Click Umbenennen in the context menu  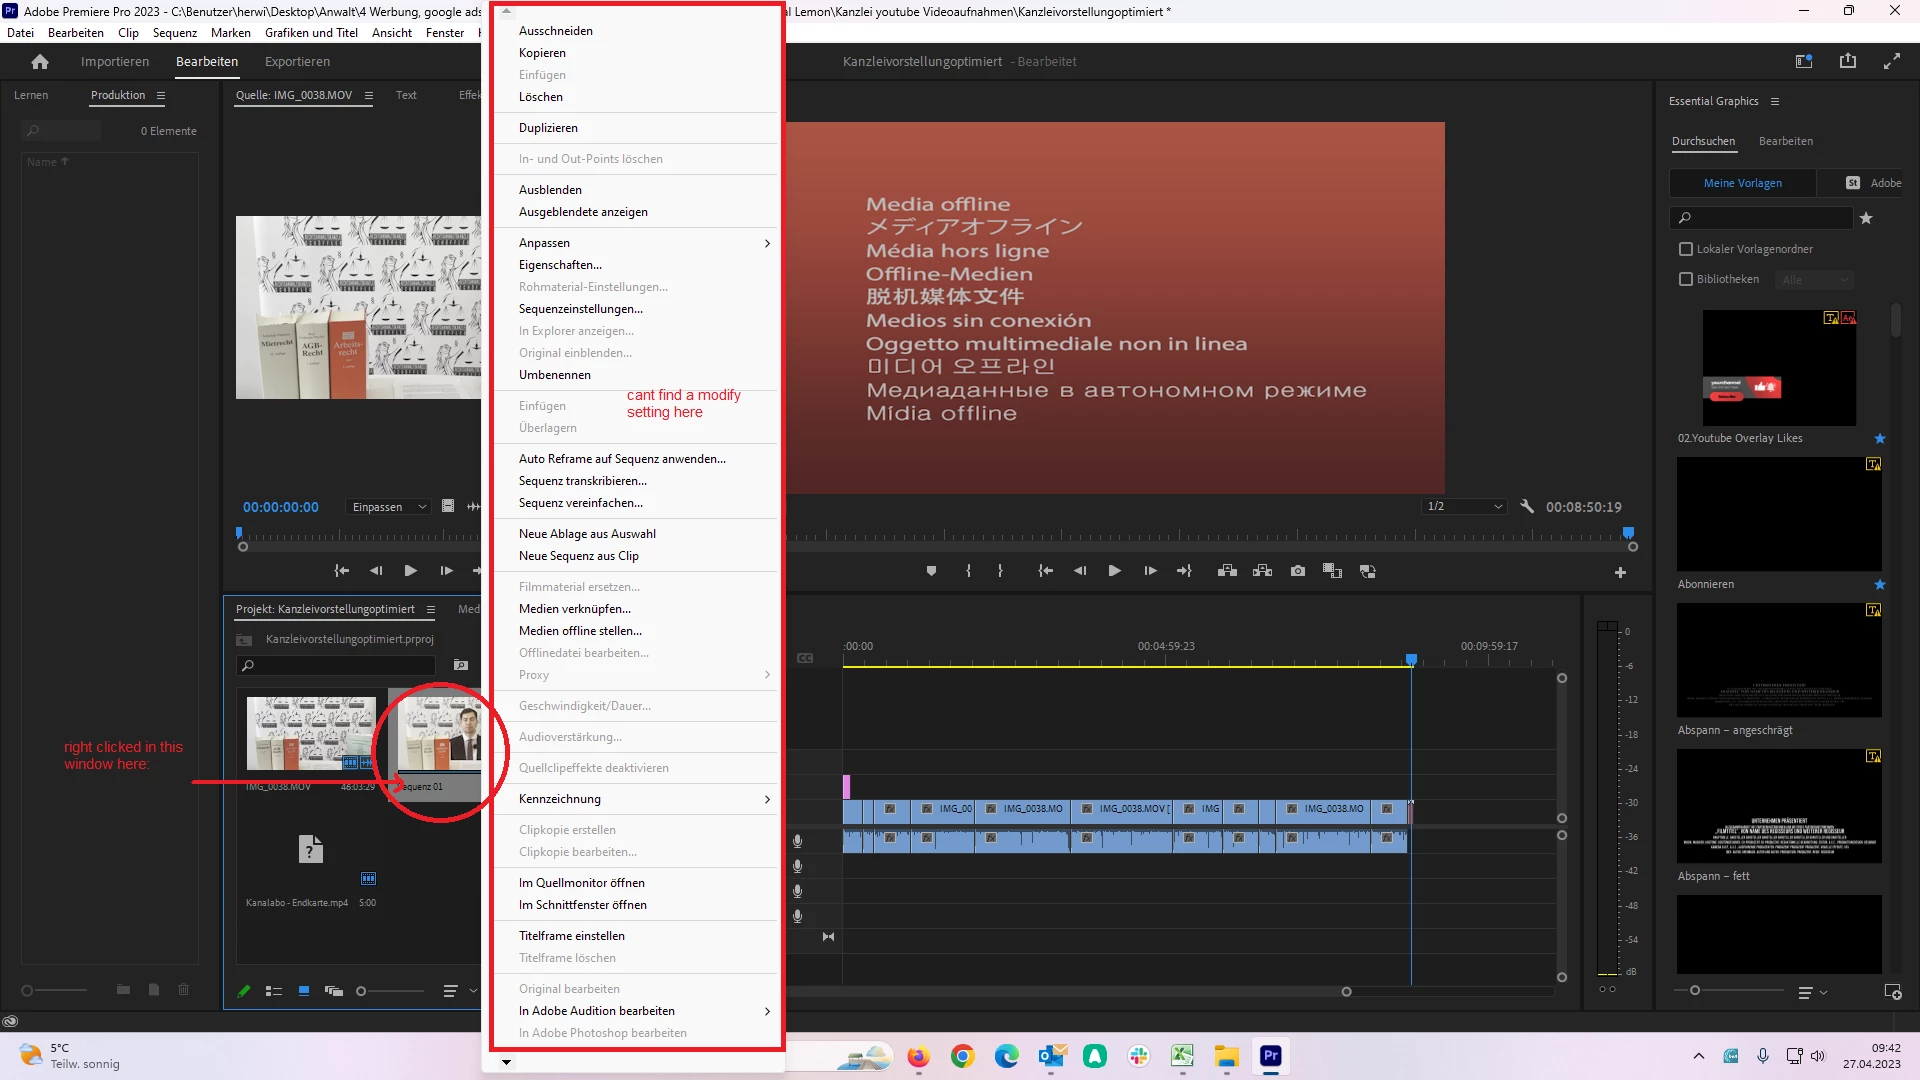554,375
